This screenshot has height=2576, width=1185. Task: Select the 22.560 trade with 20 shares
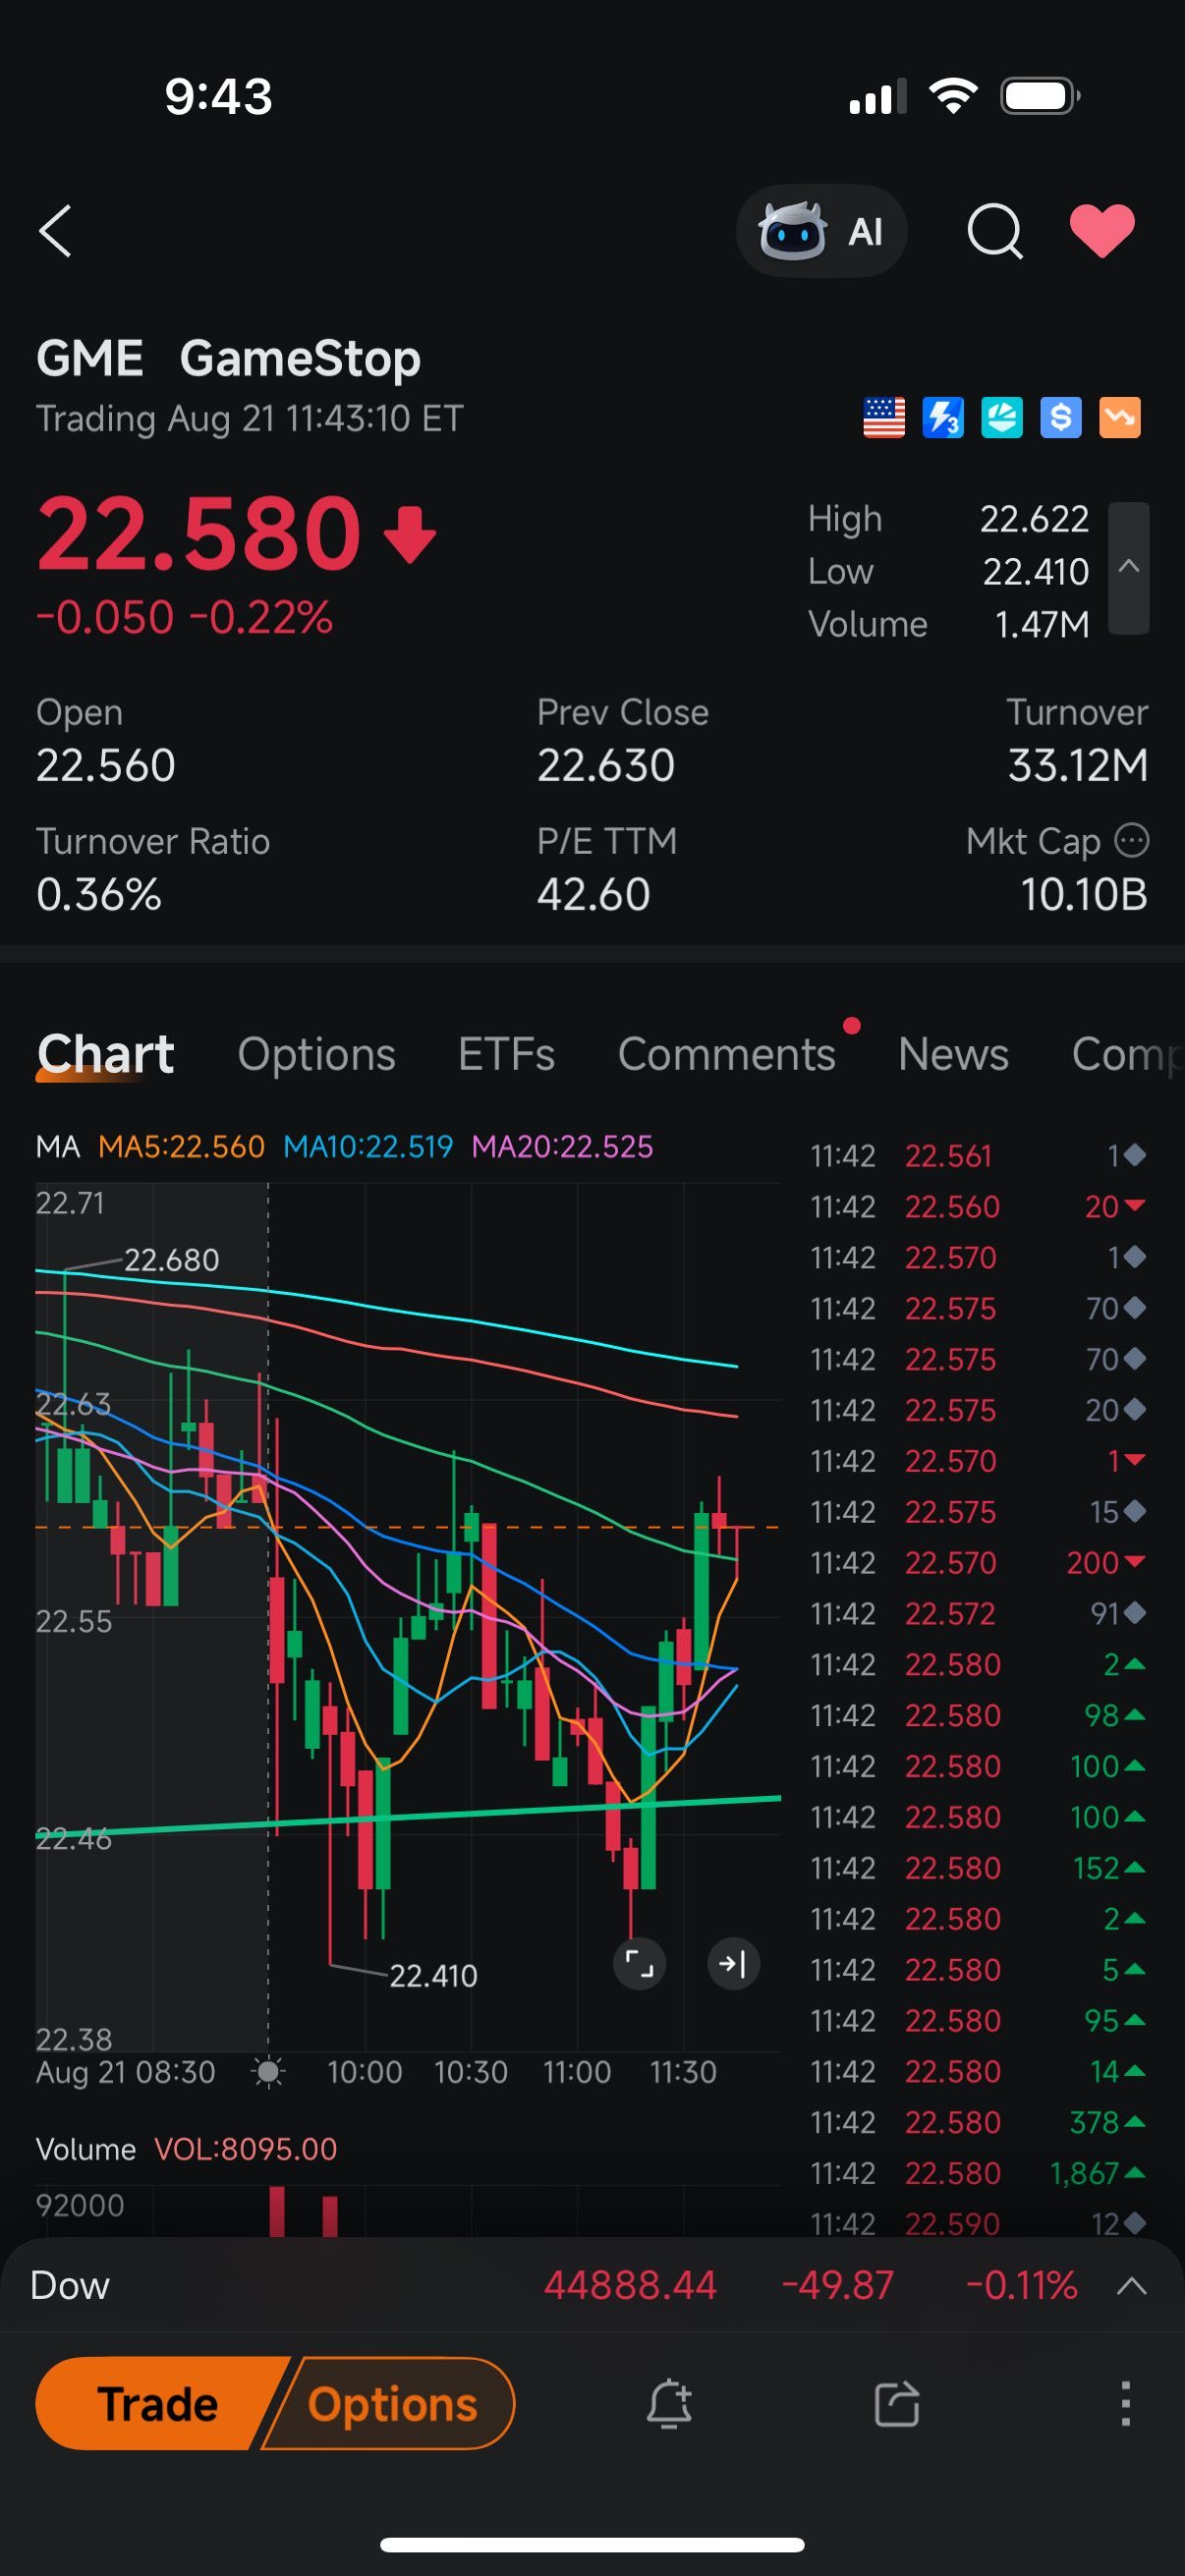(978, 1206)
